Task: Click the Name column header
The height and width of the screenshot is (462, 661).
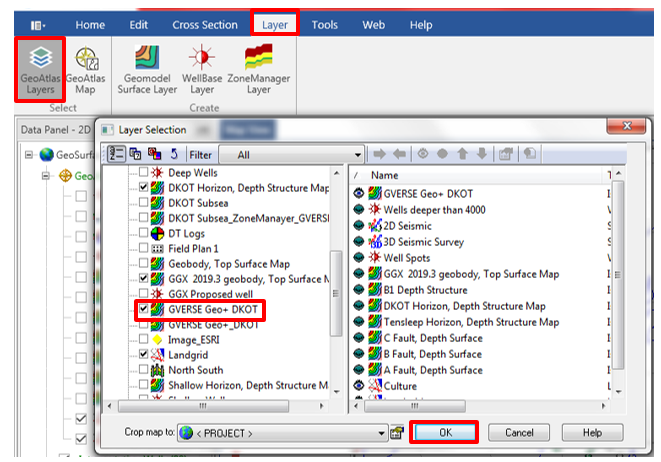Action: click(x=384, y=175)
